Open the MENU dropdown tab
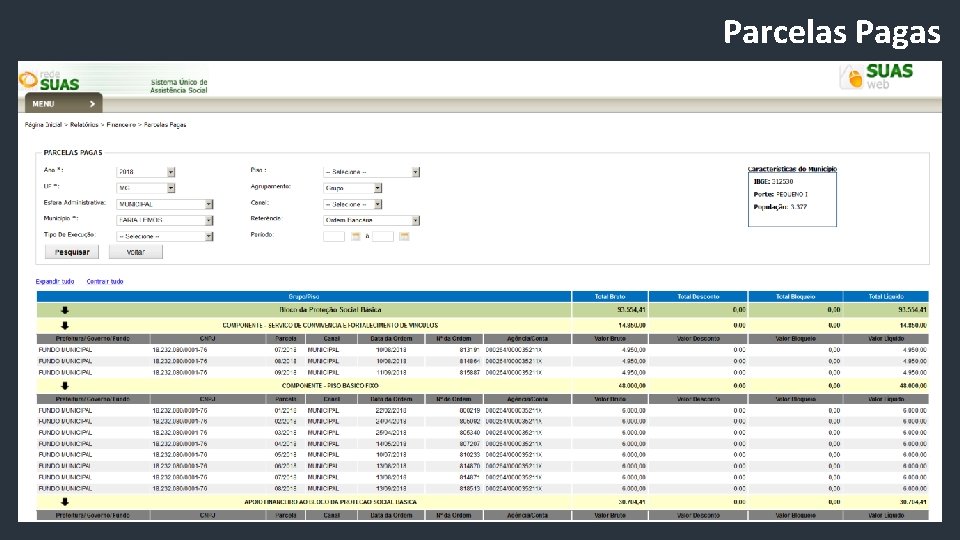The image size is (960, 540). tap(64, 103)
